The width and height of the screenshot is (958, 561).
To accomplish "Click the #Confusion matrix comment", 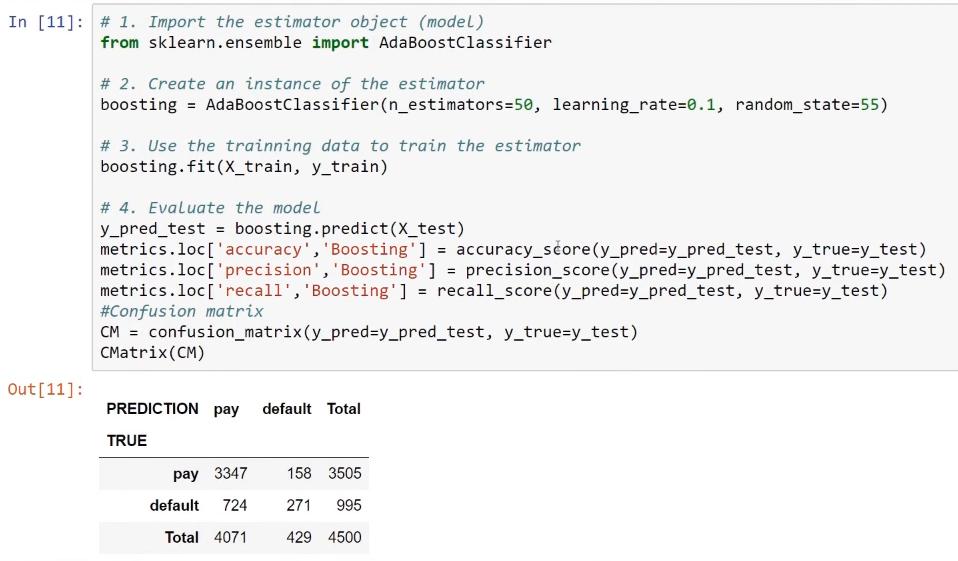I will click(x=181, y=311).
